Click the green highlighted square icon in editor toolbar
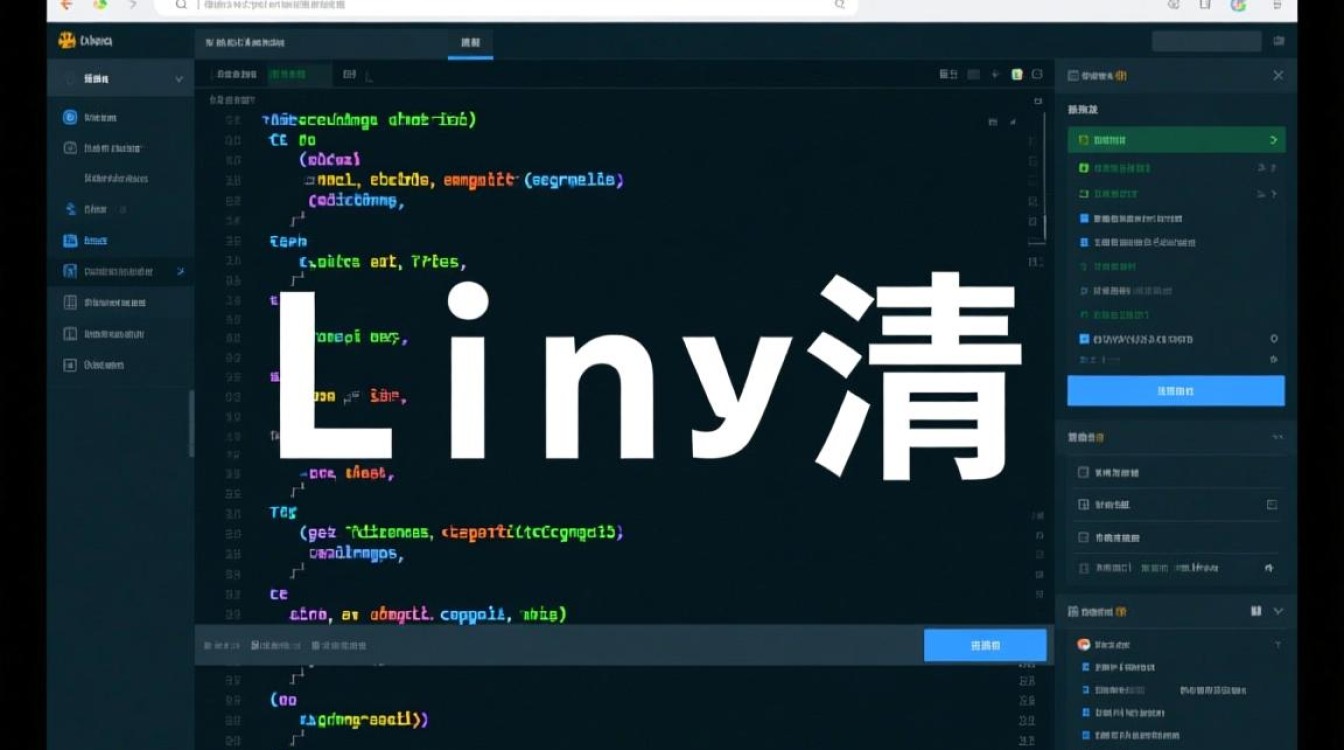Screen dimensions: 1344x750 pos(1017,75)
